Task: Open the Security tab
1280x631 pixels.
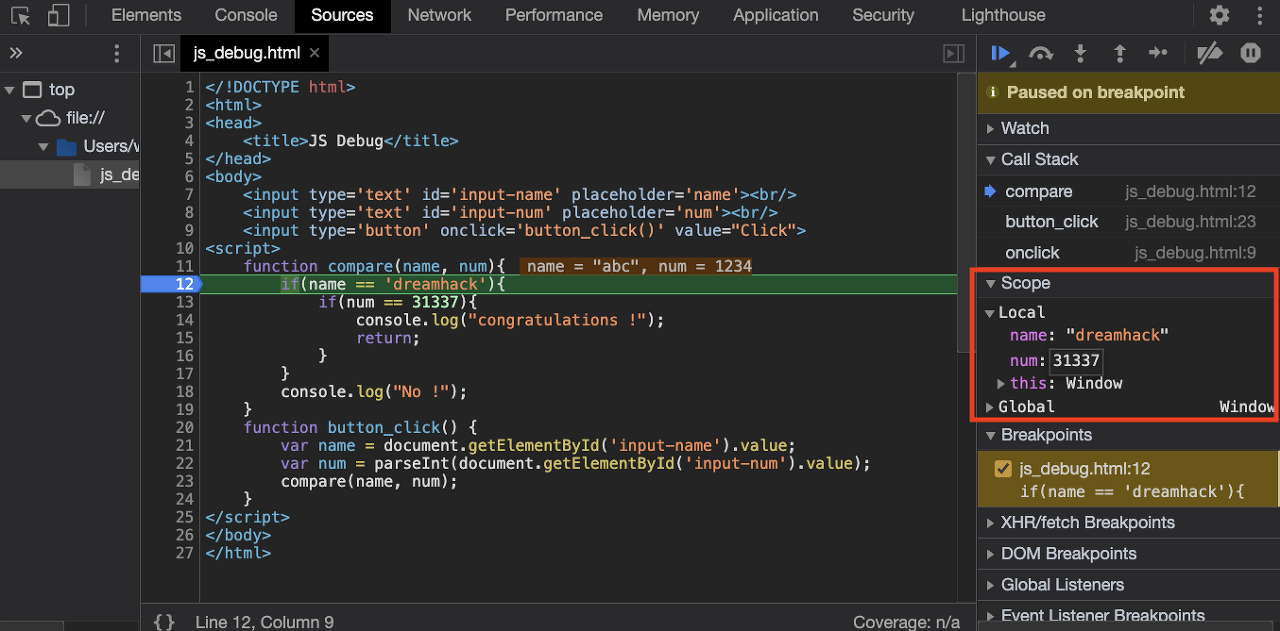Action: pyautogui.click(x=883, y=15)
